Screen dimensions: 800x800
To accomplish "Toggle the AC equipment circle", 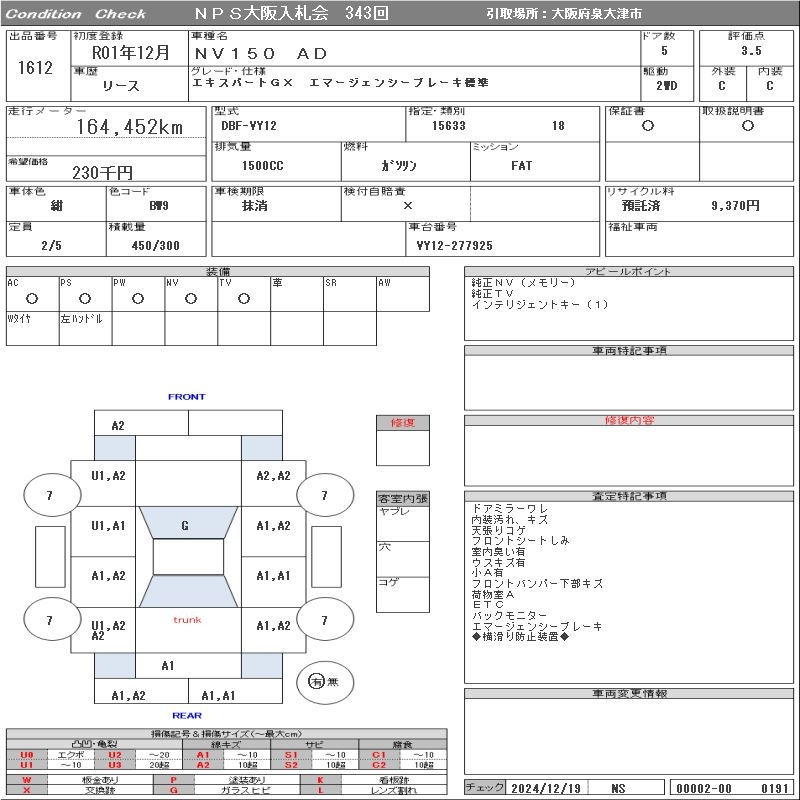I will 32,298.
